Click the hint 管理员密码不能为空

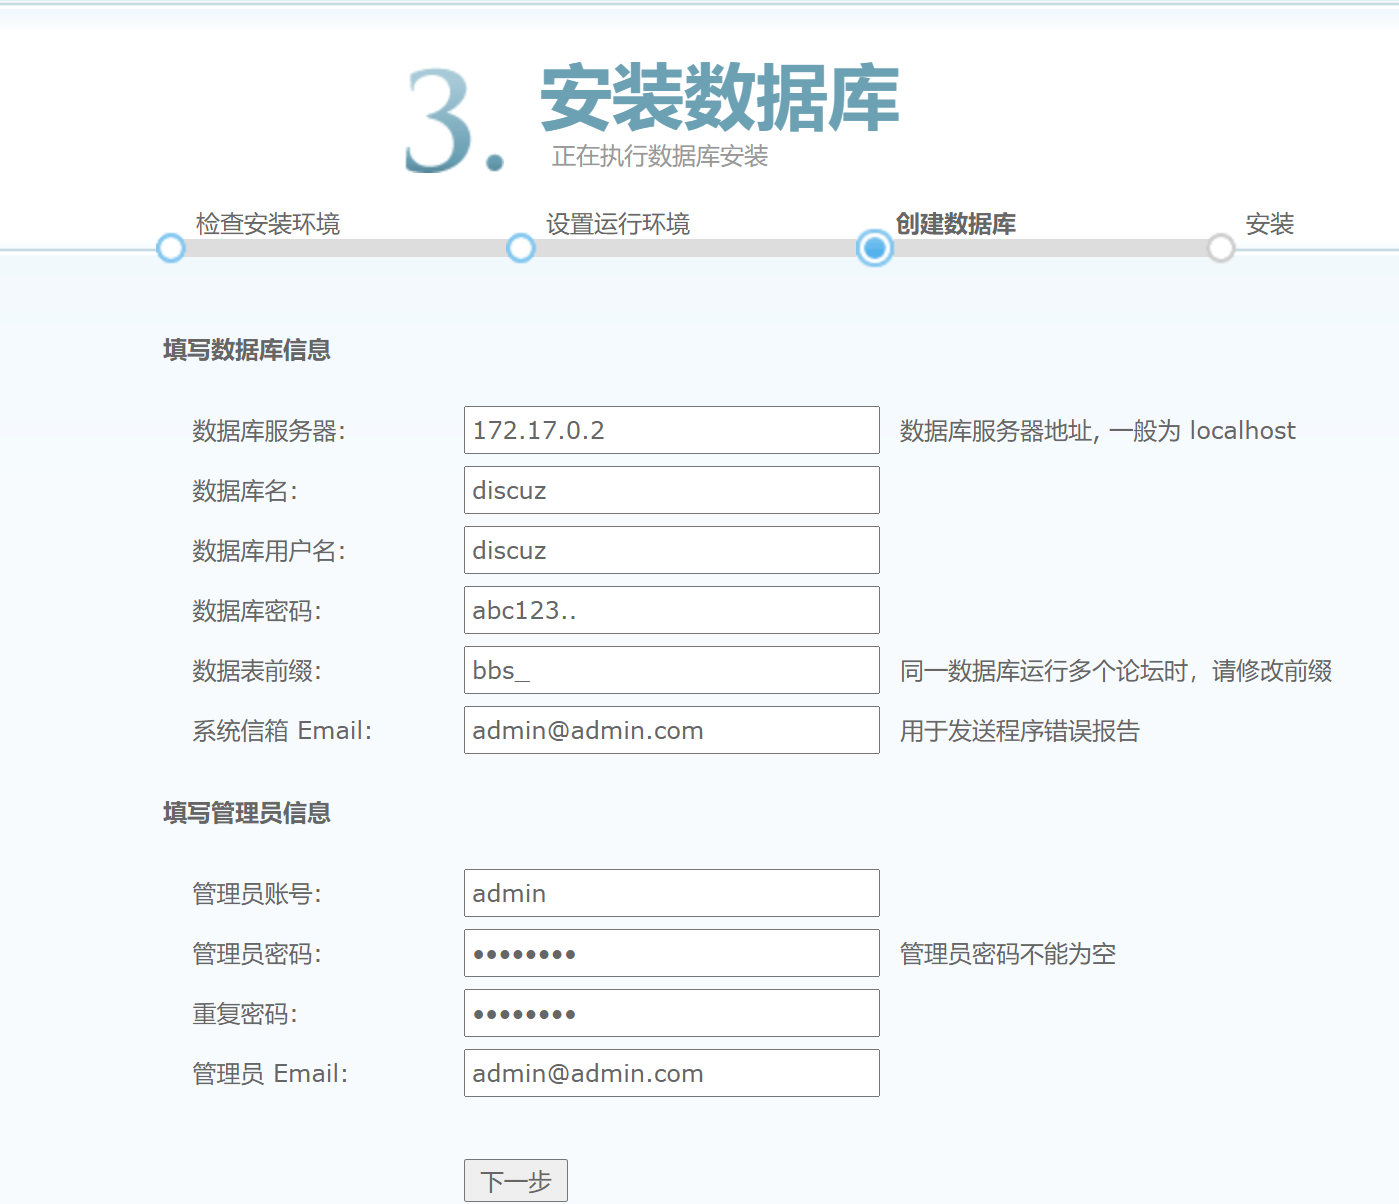click(x=1008, y=954)
